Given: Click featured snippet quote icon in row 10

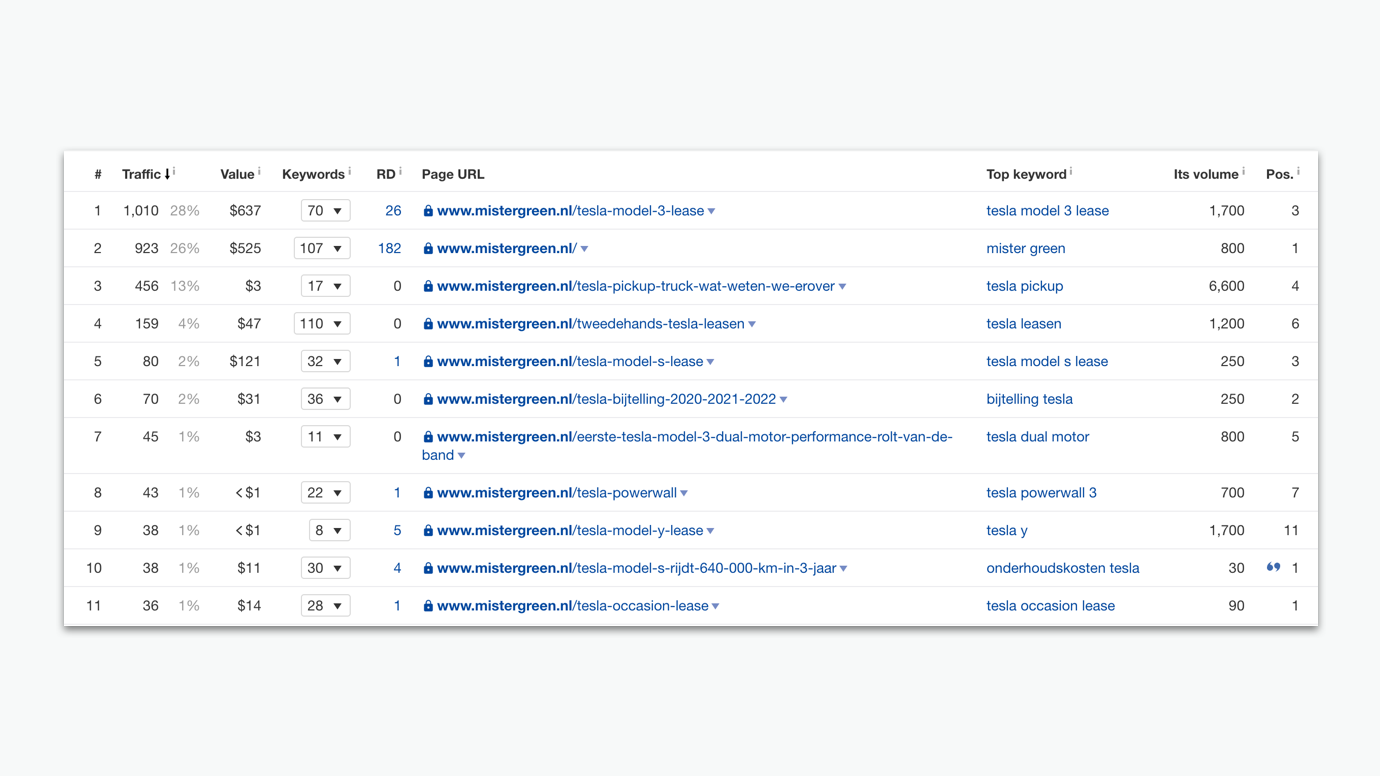Looking at the screenshot, I should pos(1273,567).
